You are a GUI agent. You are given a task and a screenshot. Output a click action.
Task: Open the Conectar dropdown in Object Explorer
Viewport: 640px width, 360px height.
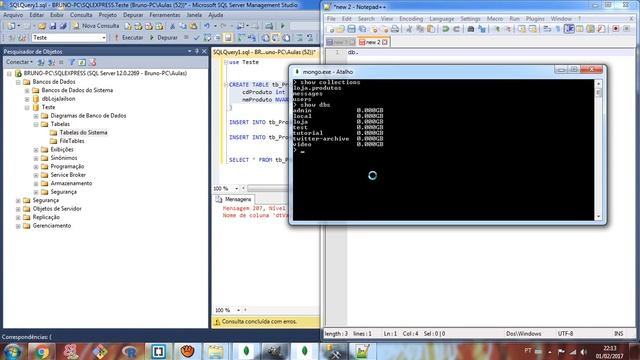coord(19,62)
